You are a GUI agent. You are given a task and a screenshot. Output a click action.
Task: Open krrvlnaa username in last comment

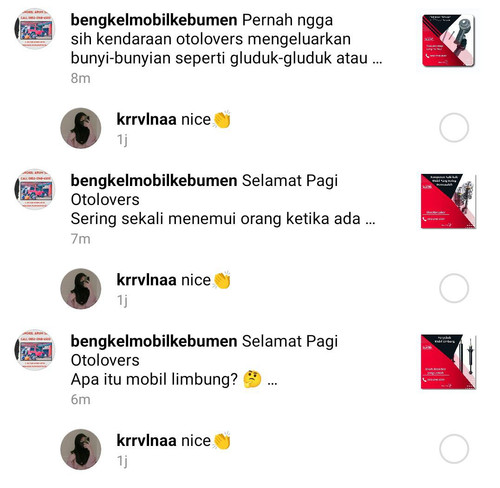146,441
